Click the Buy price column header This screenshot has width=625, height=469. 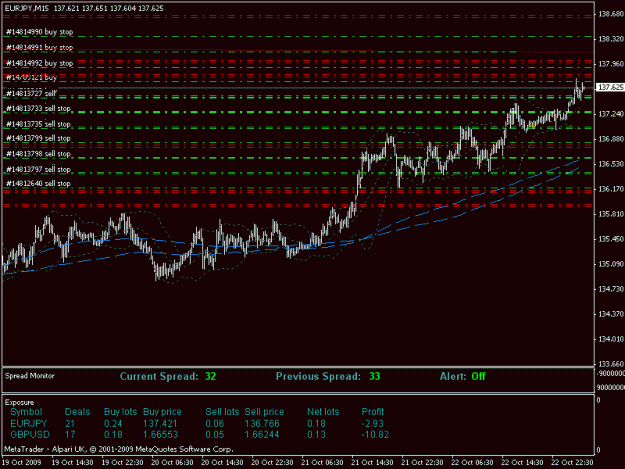(162, 412)
